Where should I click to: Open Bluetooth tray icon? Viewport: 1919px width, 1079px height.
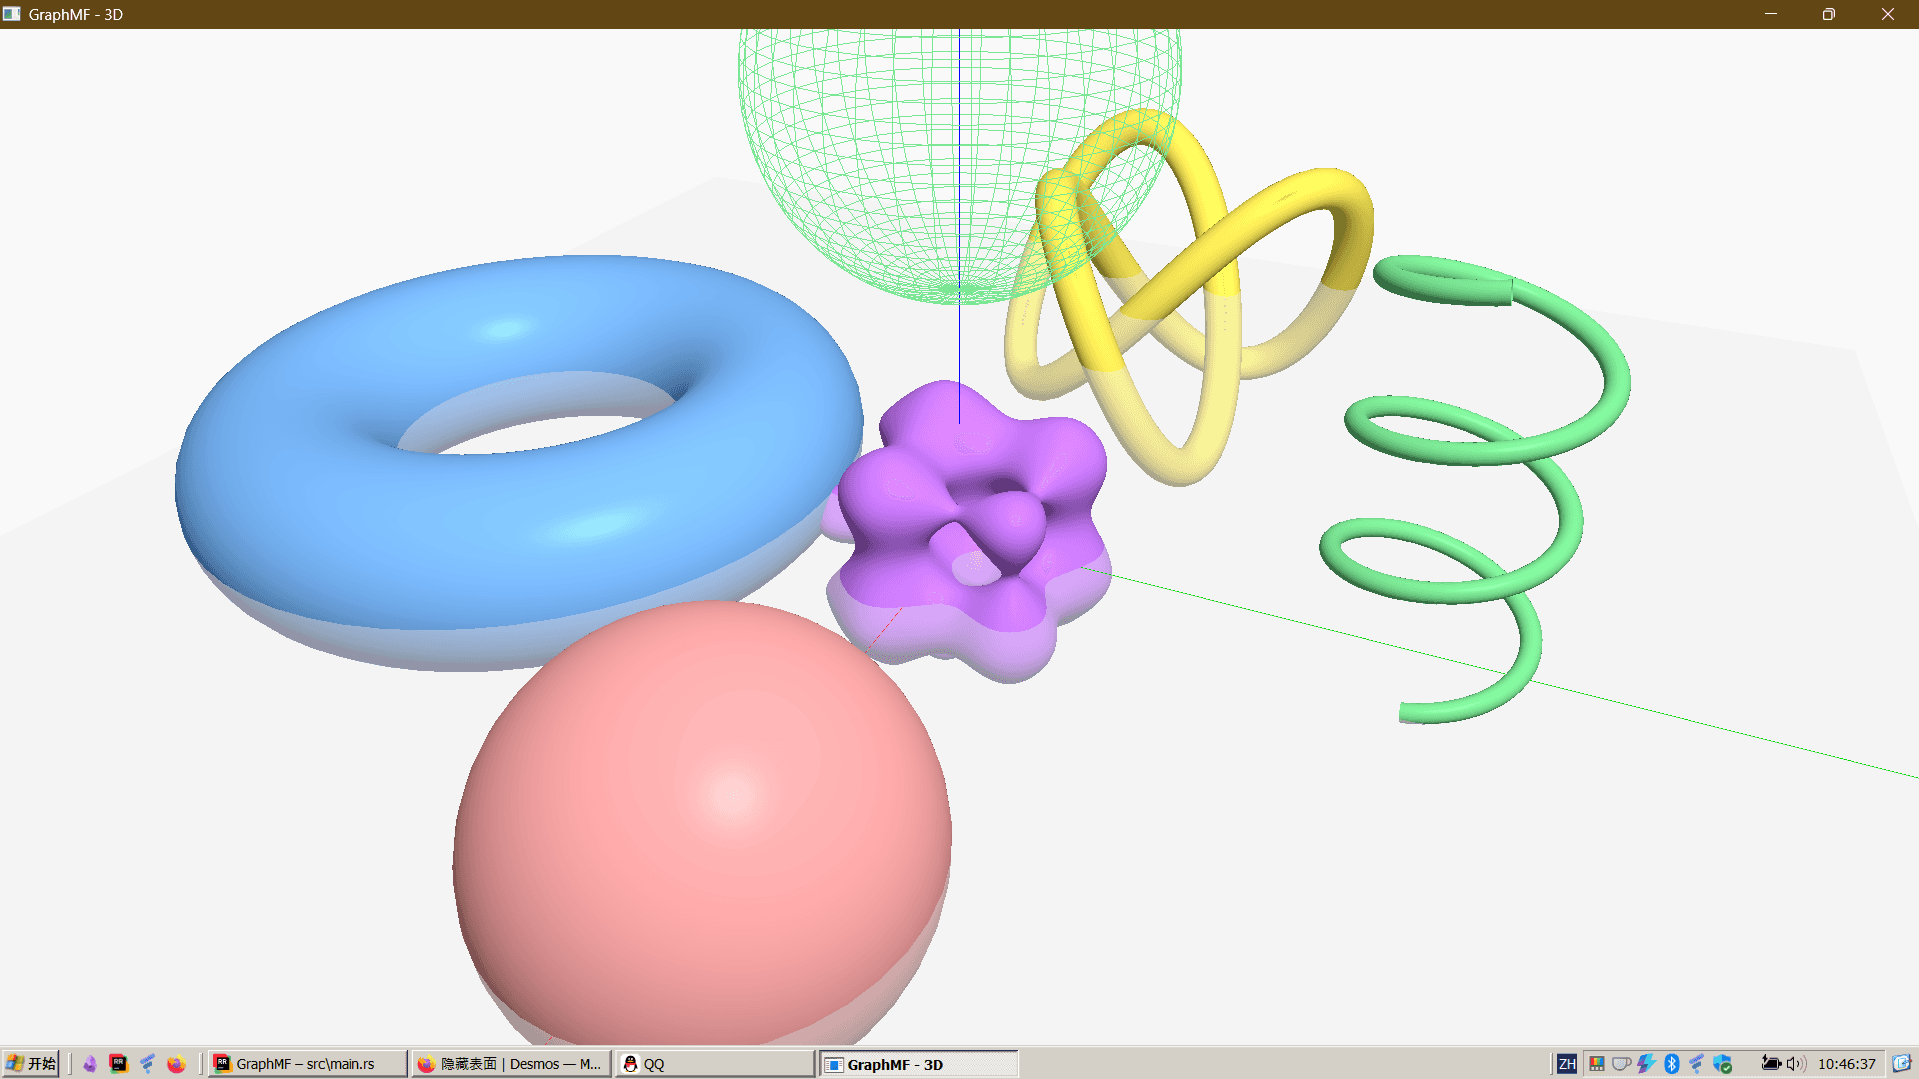[1671, 1063]
